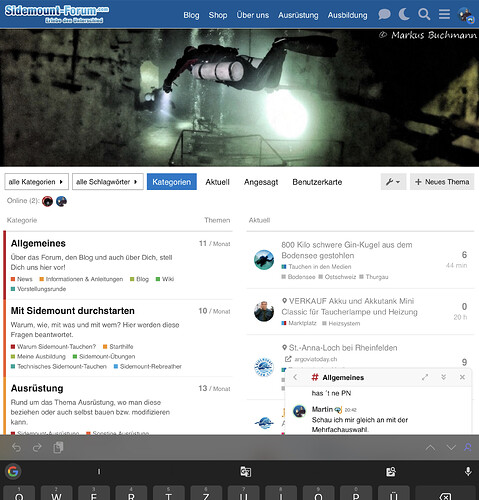Open the hamburger menu in header
Image resolution: width=479 pixels, height=500 pixels.
(x=444, y=14)
